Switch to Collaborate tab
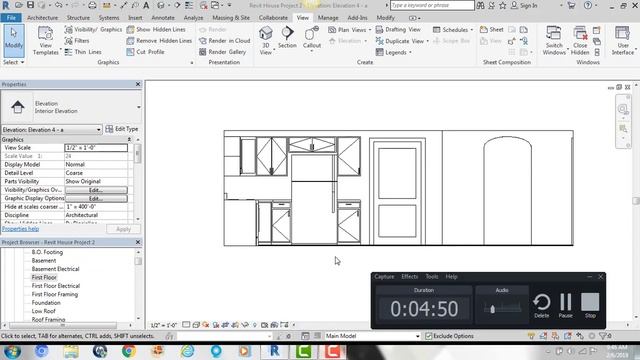The width and height of the screenshot is (640, 360). 273,18
